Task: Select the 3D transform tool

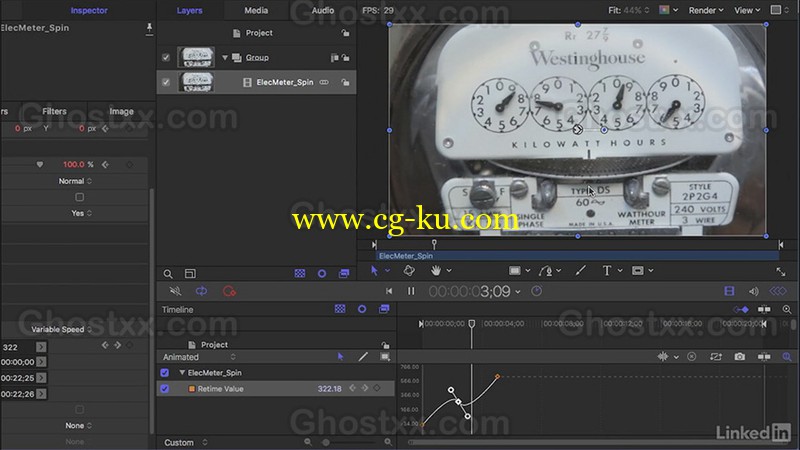Action: coord(409,271)
